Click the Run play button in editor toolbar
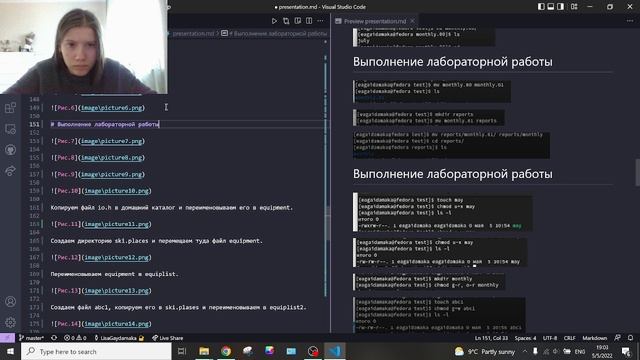The width and height of the screenshot is (640, 360). pyautogui.click(x=274, y=21)
